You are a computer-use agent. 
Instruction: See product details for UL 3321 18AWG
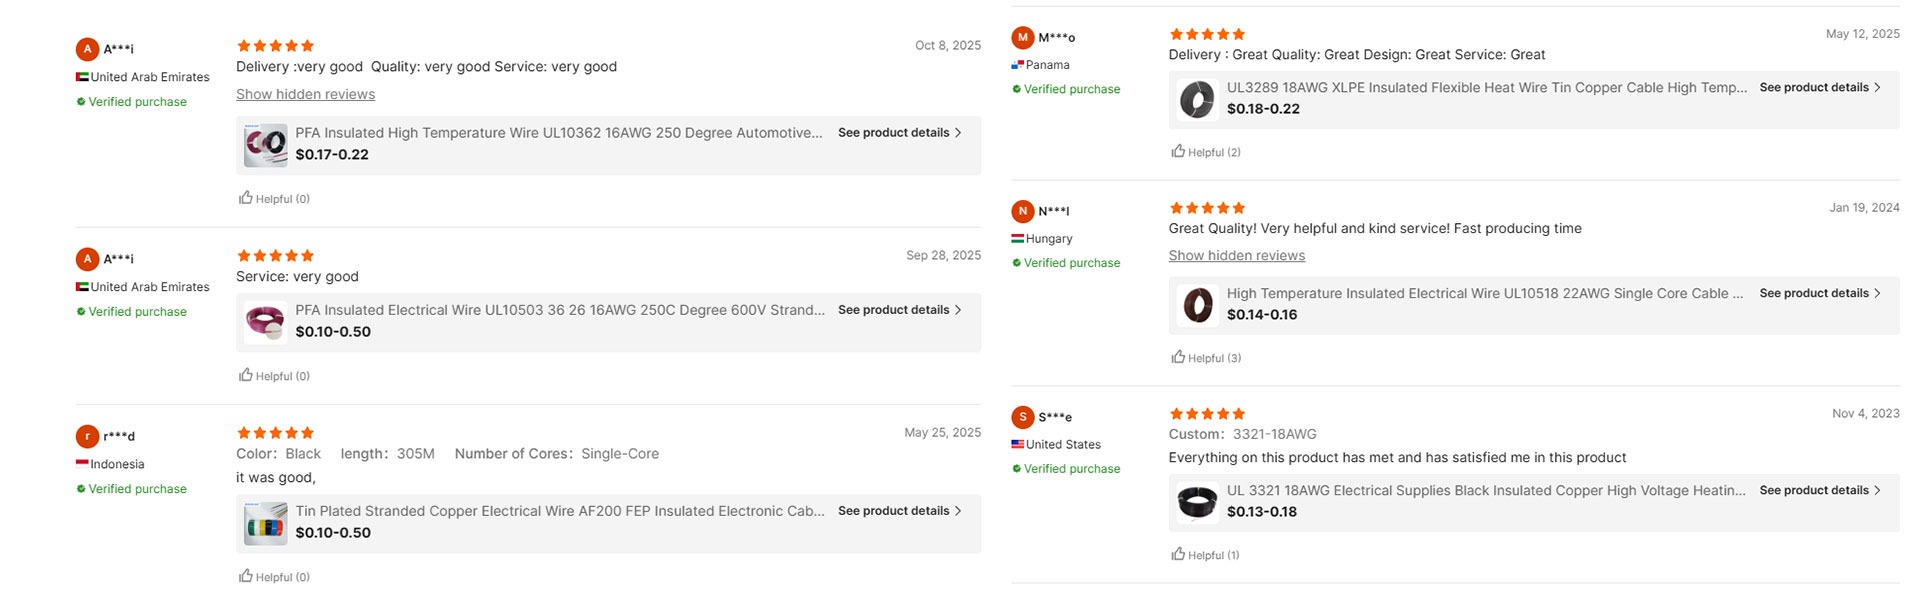[1820, 490]
